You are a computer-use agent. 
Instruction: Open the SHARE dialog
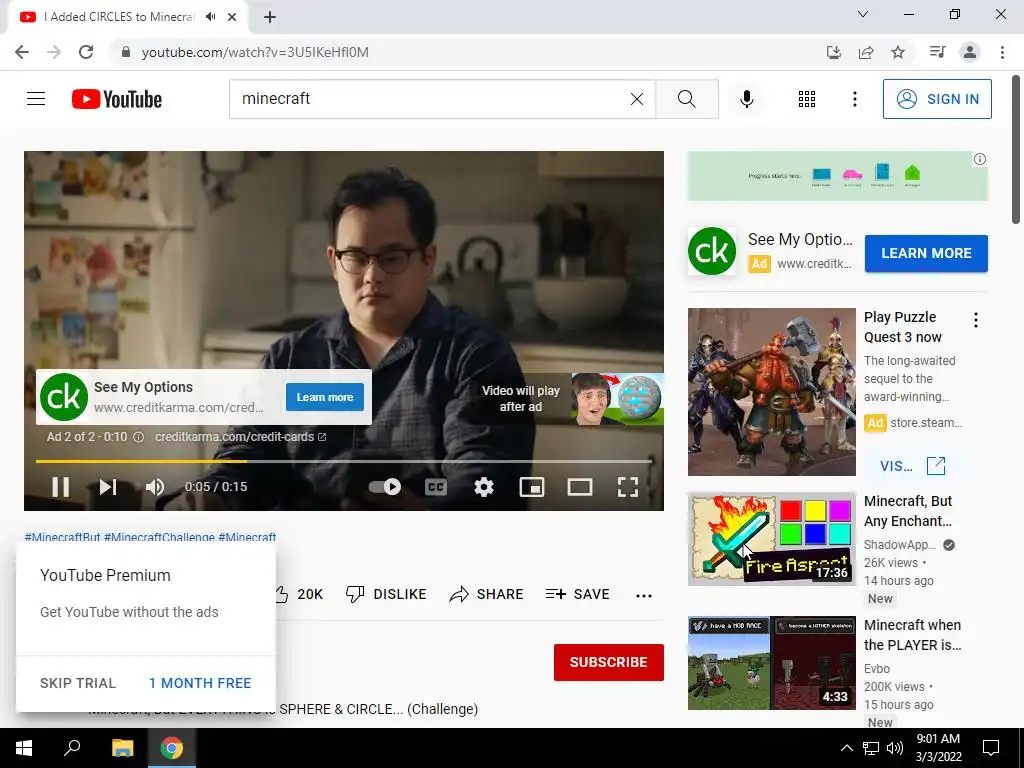pyautogui.click(x=487, y=594)
